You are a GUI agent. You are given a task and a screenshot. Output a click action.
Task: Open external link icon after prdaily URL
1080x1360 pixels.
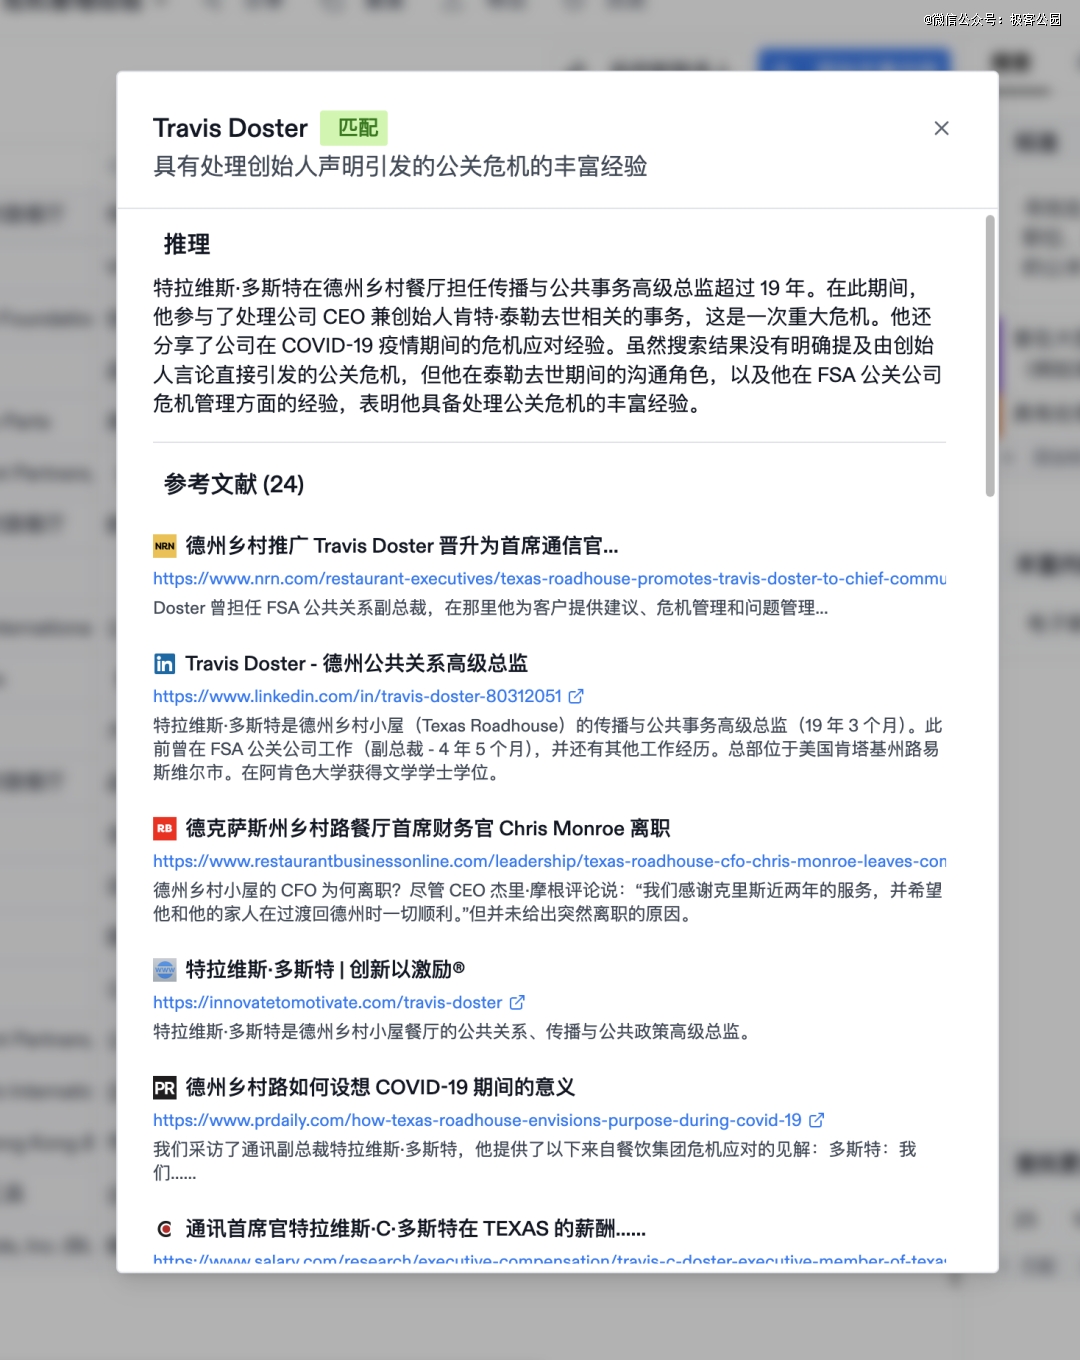(x=816, y=1120)
